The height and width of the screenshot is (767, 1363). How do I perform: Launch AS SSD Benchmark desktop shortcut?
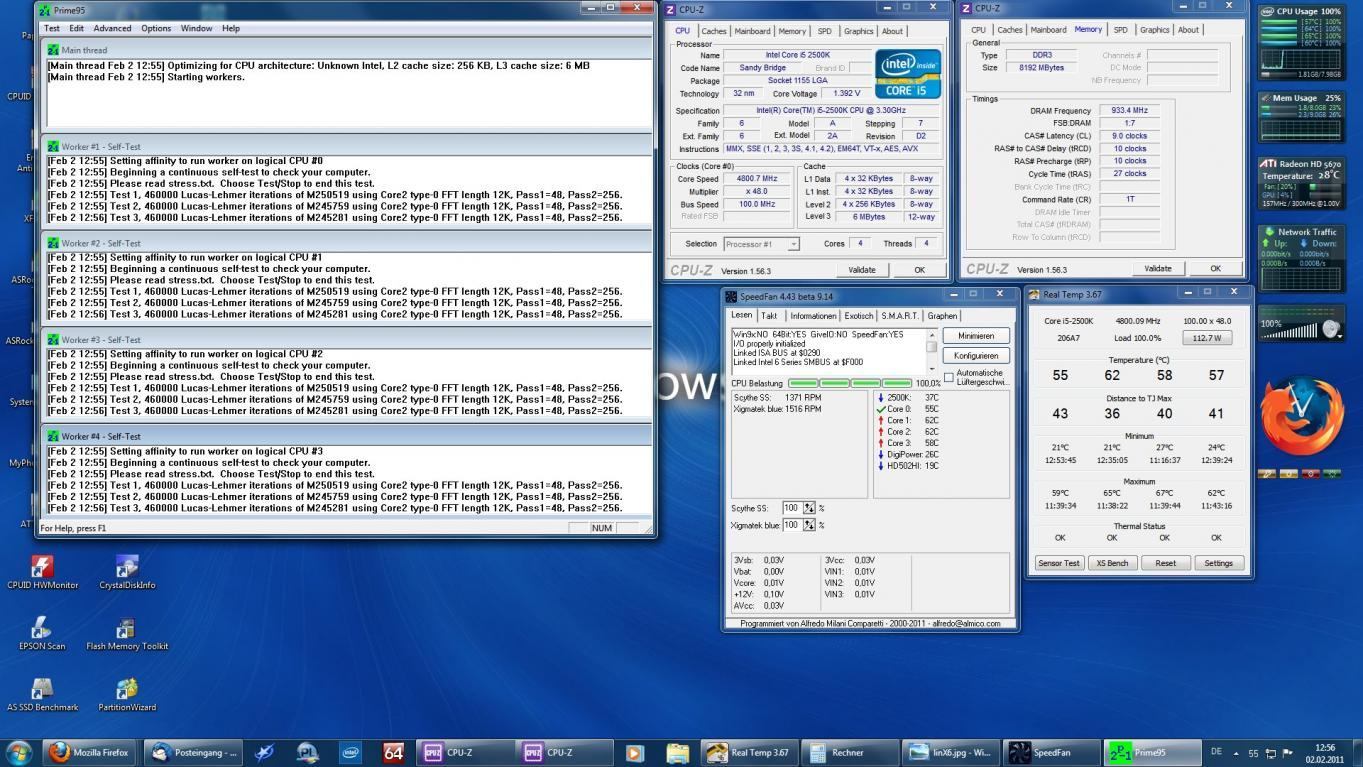coord(42,694)
